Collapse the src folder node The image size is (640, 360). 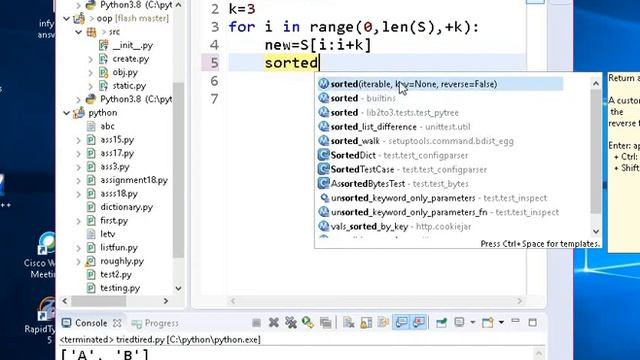coord(78,32)
